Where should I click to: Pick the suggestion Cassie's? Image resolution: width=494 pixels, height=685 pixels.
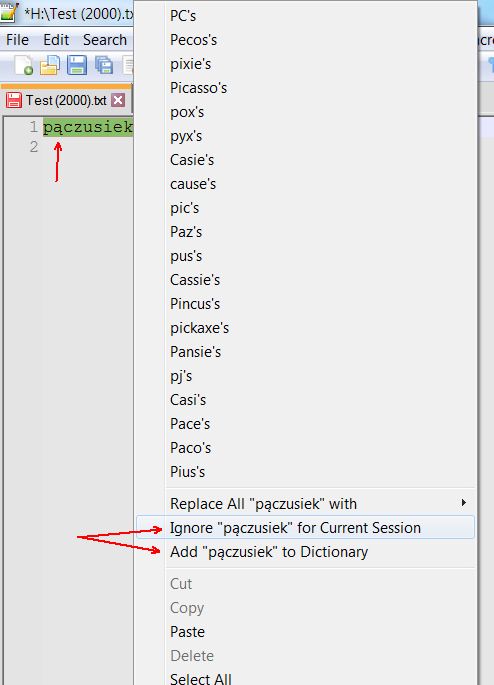coord(305,280)
